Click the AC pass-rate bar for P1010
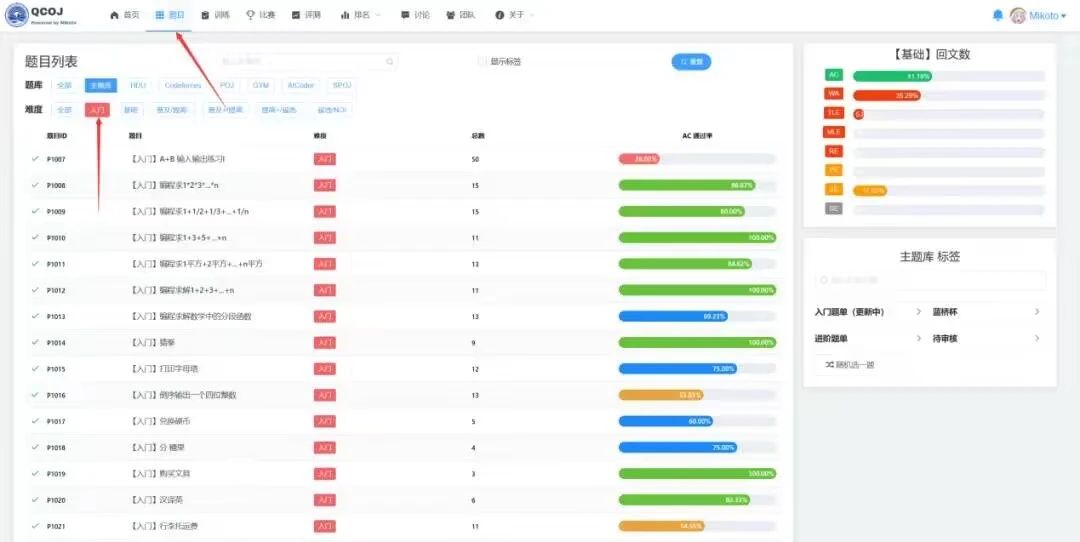 (697, 238)
